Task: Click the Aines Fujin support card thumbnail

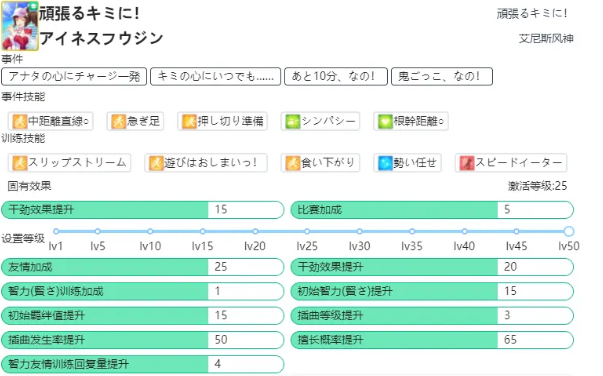Action: pos(20,26)
